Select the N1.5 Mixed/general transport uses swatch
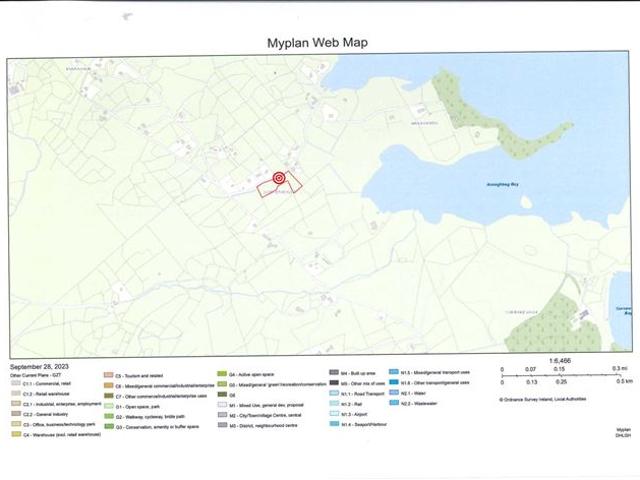 [394, 372]
